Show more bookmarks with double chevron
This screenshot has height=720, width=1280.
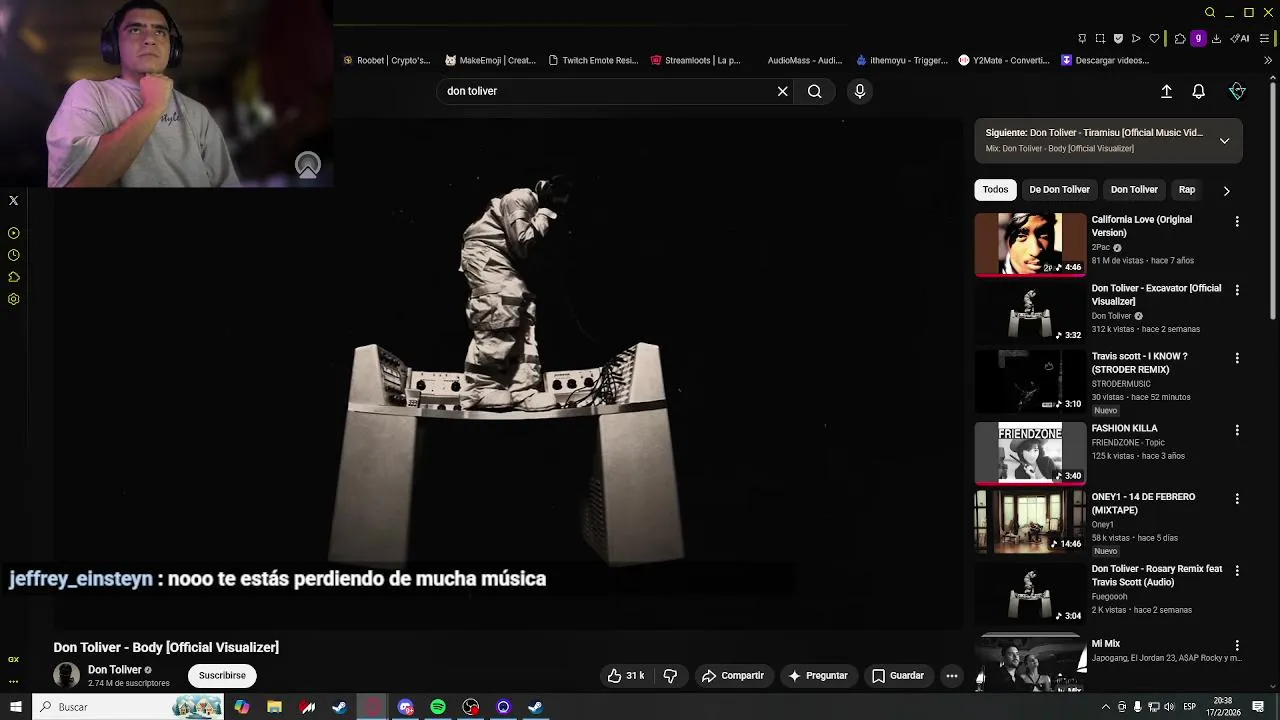coord(1268,60)
